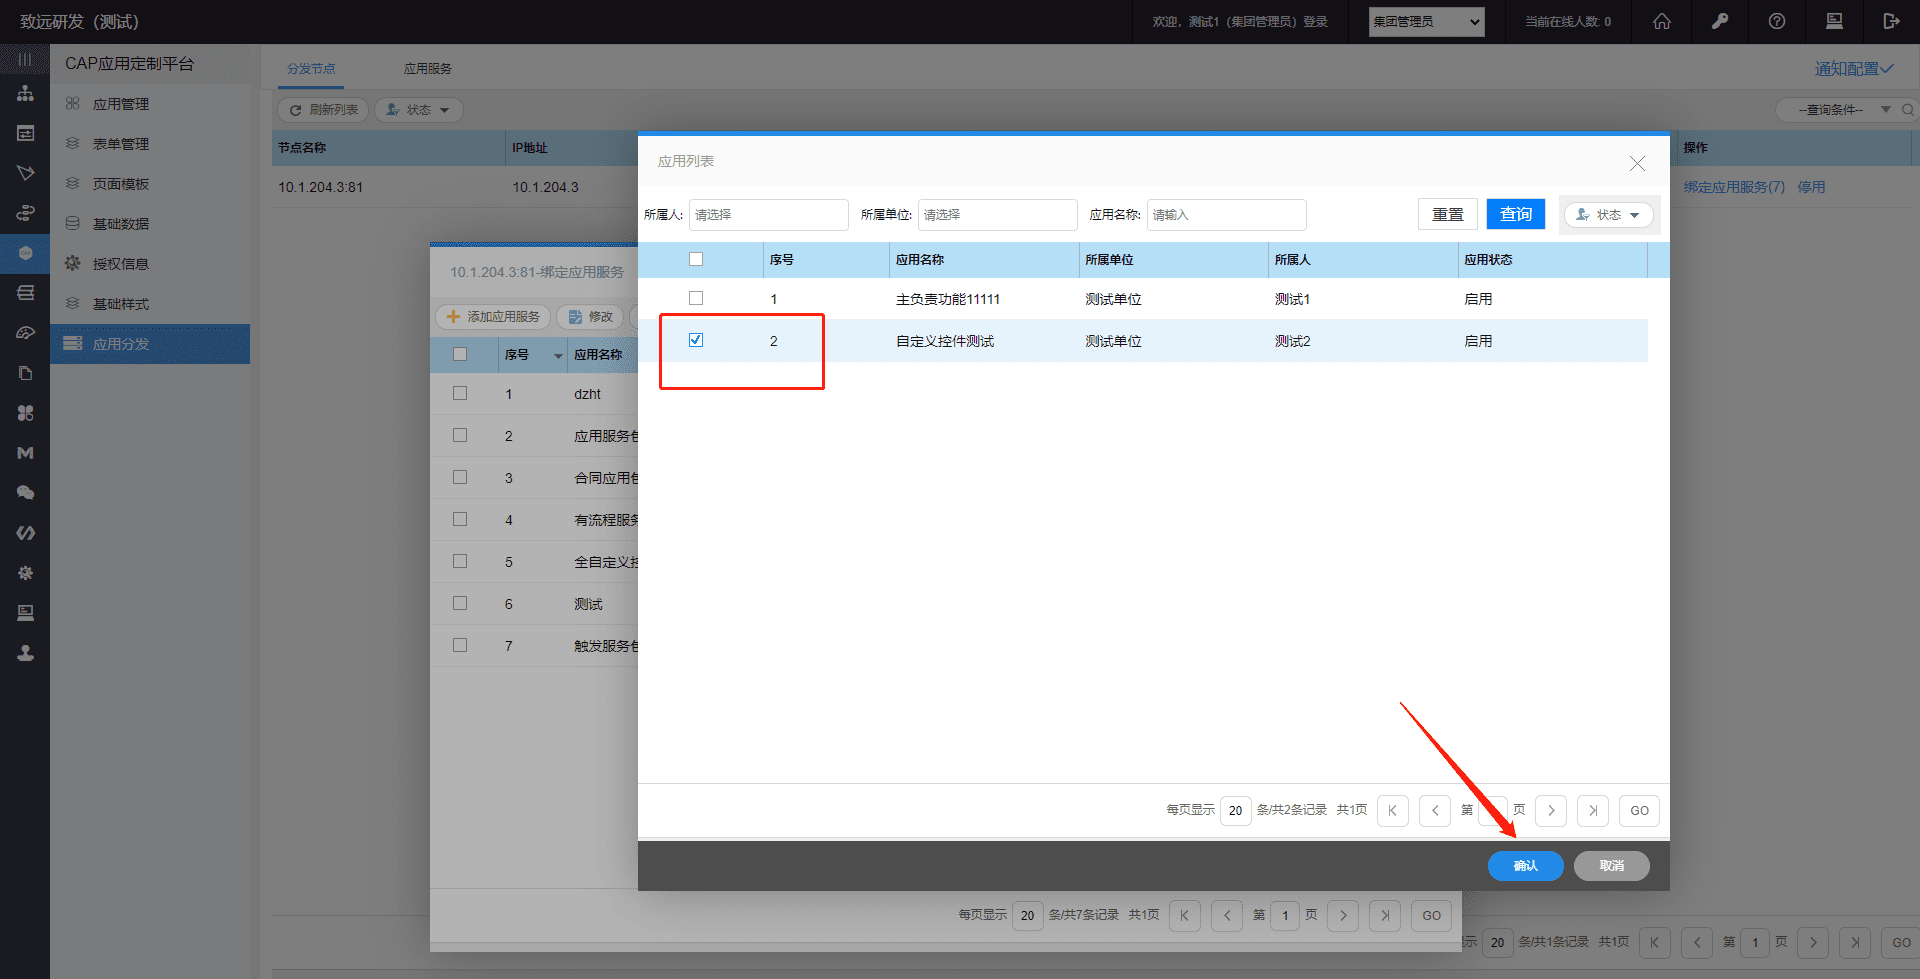The image size is (1920, 979).
Task: Open 基础样式 in the side menu
Action: [x=150, y=304]
